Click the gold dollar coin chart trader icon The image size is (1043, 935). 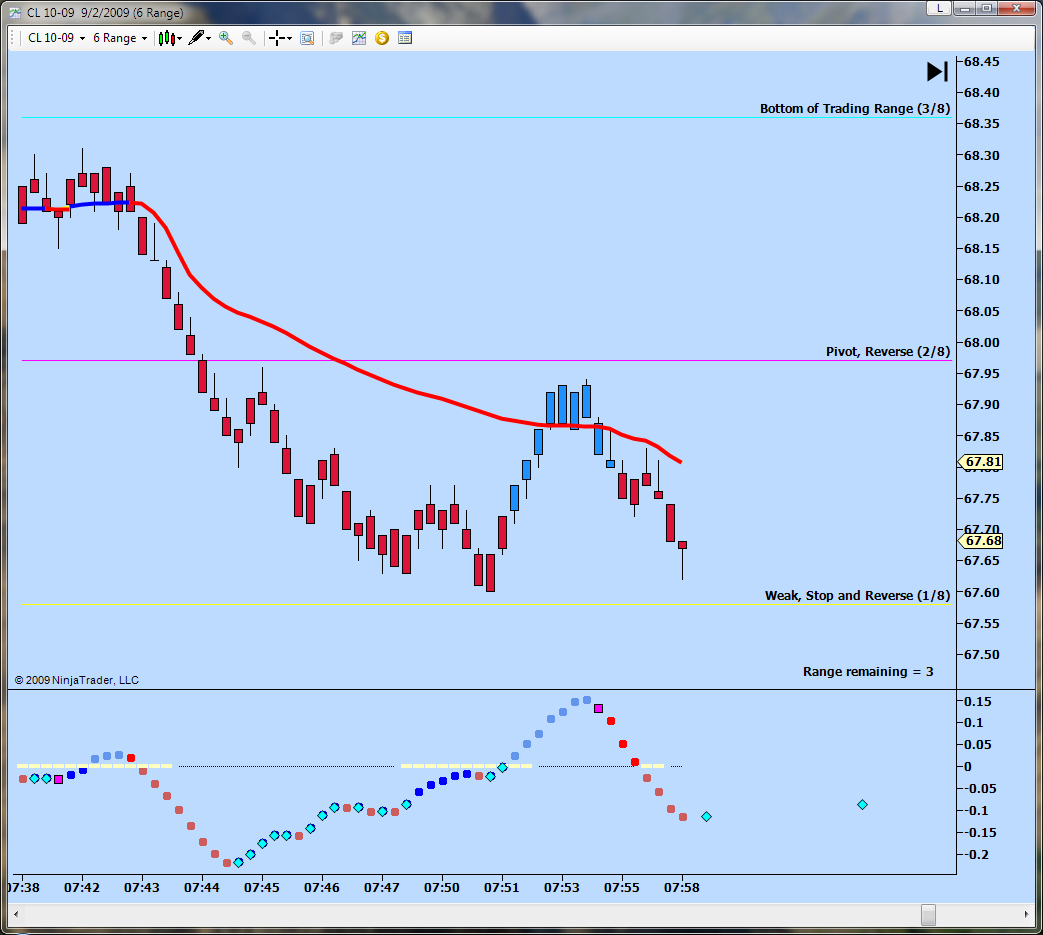[382, 38]
